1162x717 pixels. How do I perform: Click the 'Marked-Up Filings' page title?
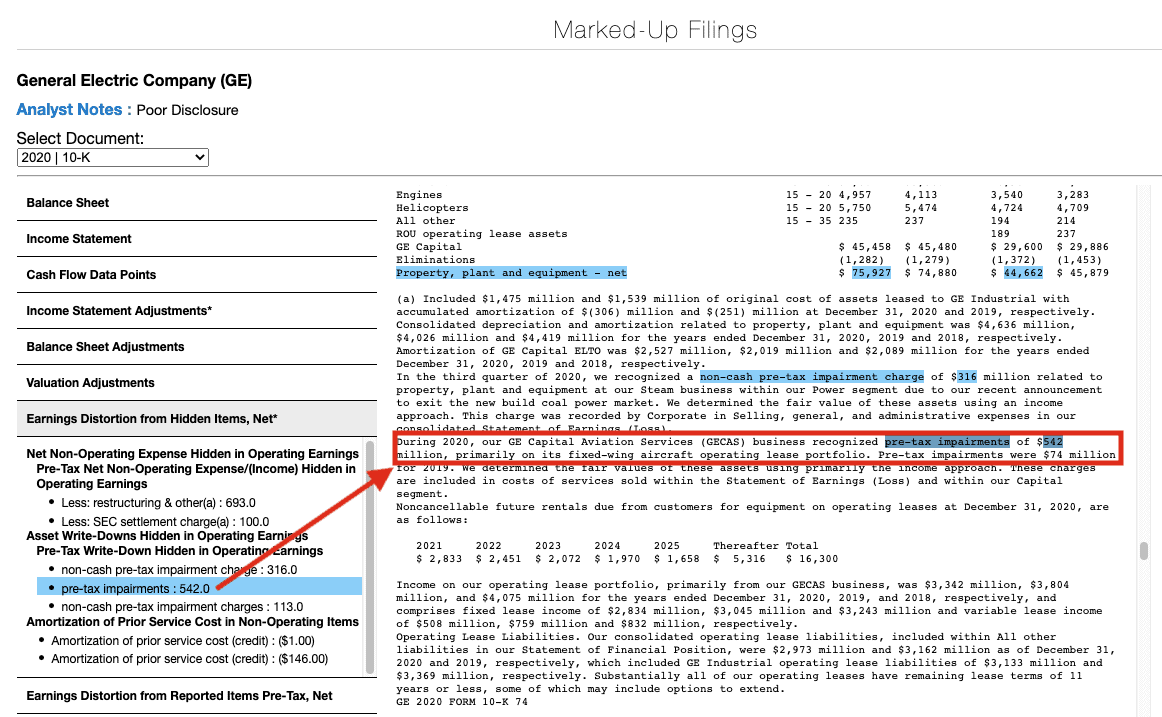click(x=655, y=30)
